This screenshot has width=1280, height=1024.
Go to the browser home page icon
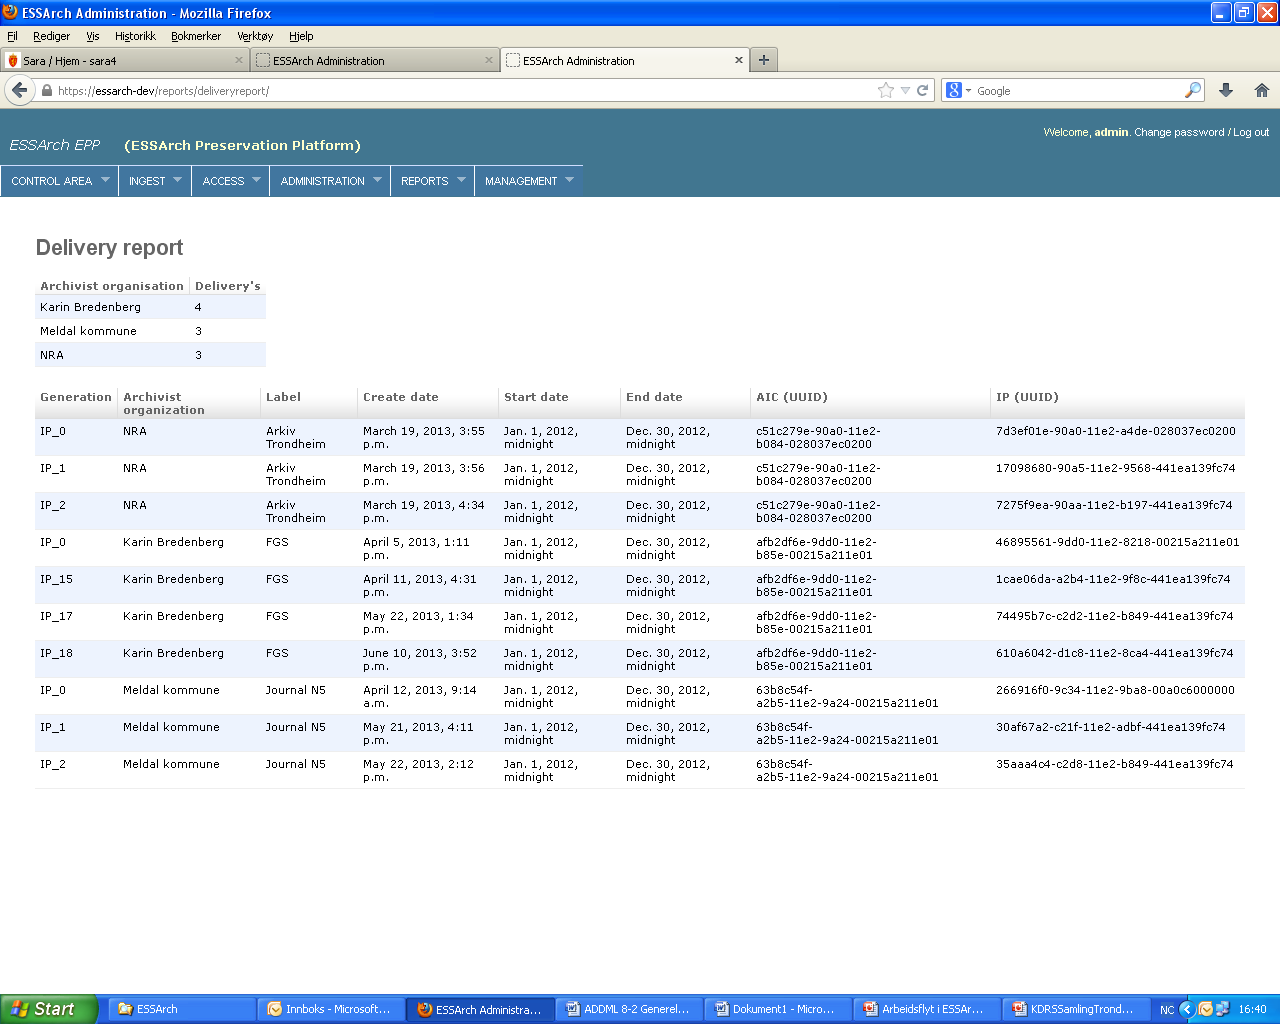click(x=1262, y=90)
